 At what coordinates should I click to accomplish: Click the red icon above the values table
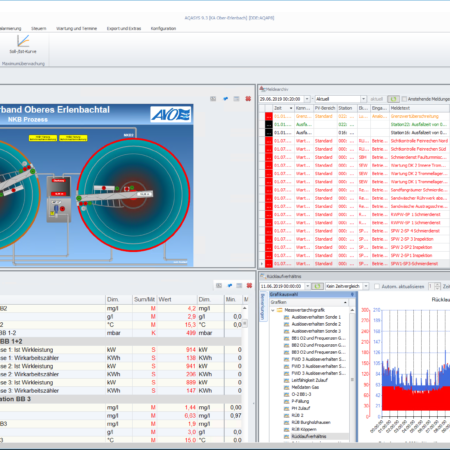(249, 285)
